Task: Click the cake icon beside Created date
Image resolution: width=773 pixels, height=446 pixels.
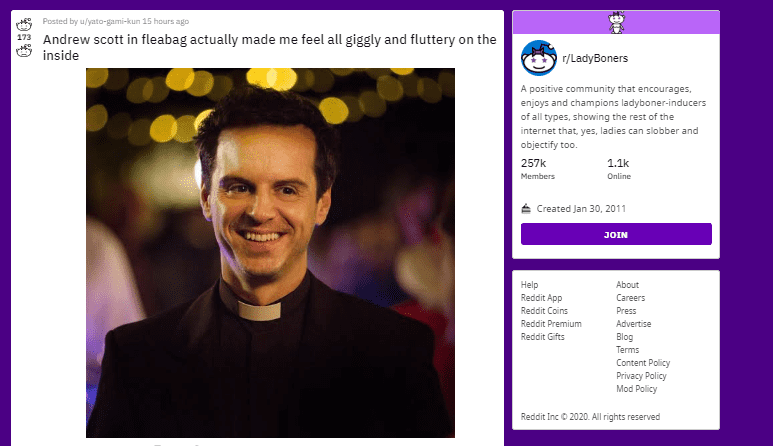Action: [x=527, y=208]
